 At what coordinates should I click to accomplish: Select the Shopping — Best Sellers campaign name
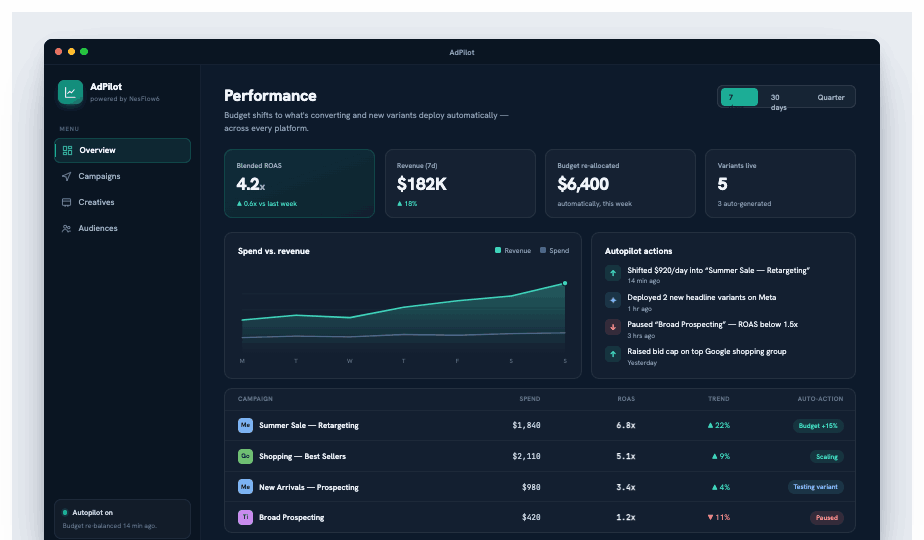coord(302,456)
